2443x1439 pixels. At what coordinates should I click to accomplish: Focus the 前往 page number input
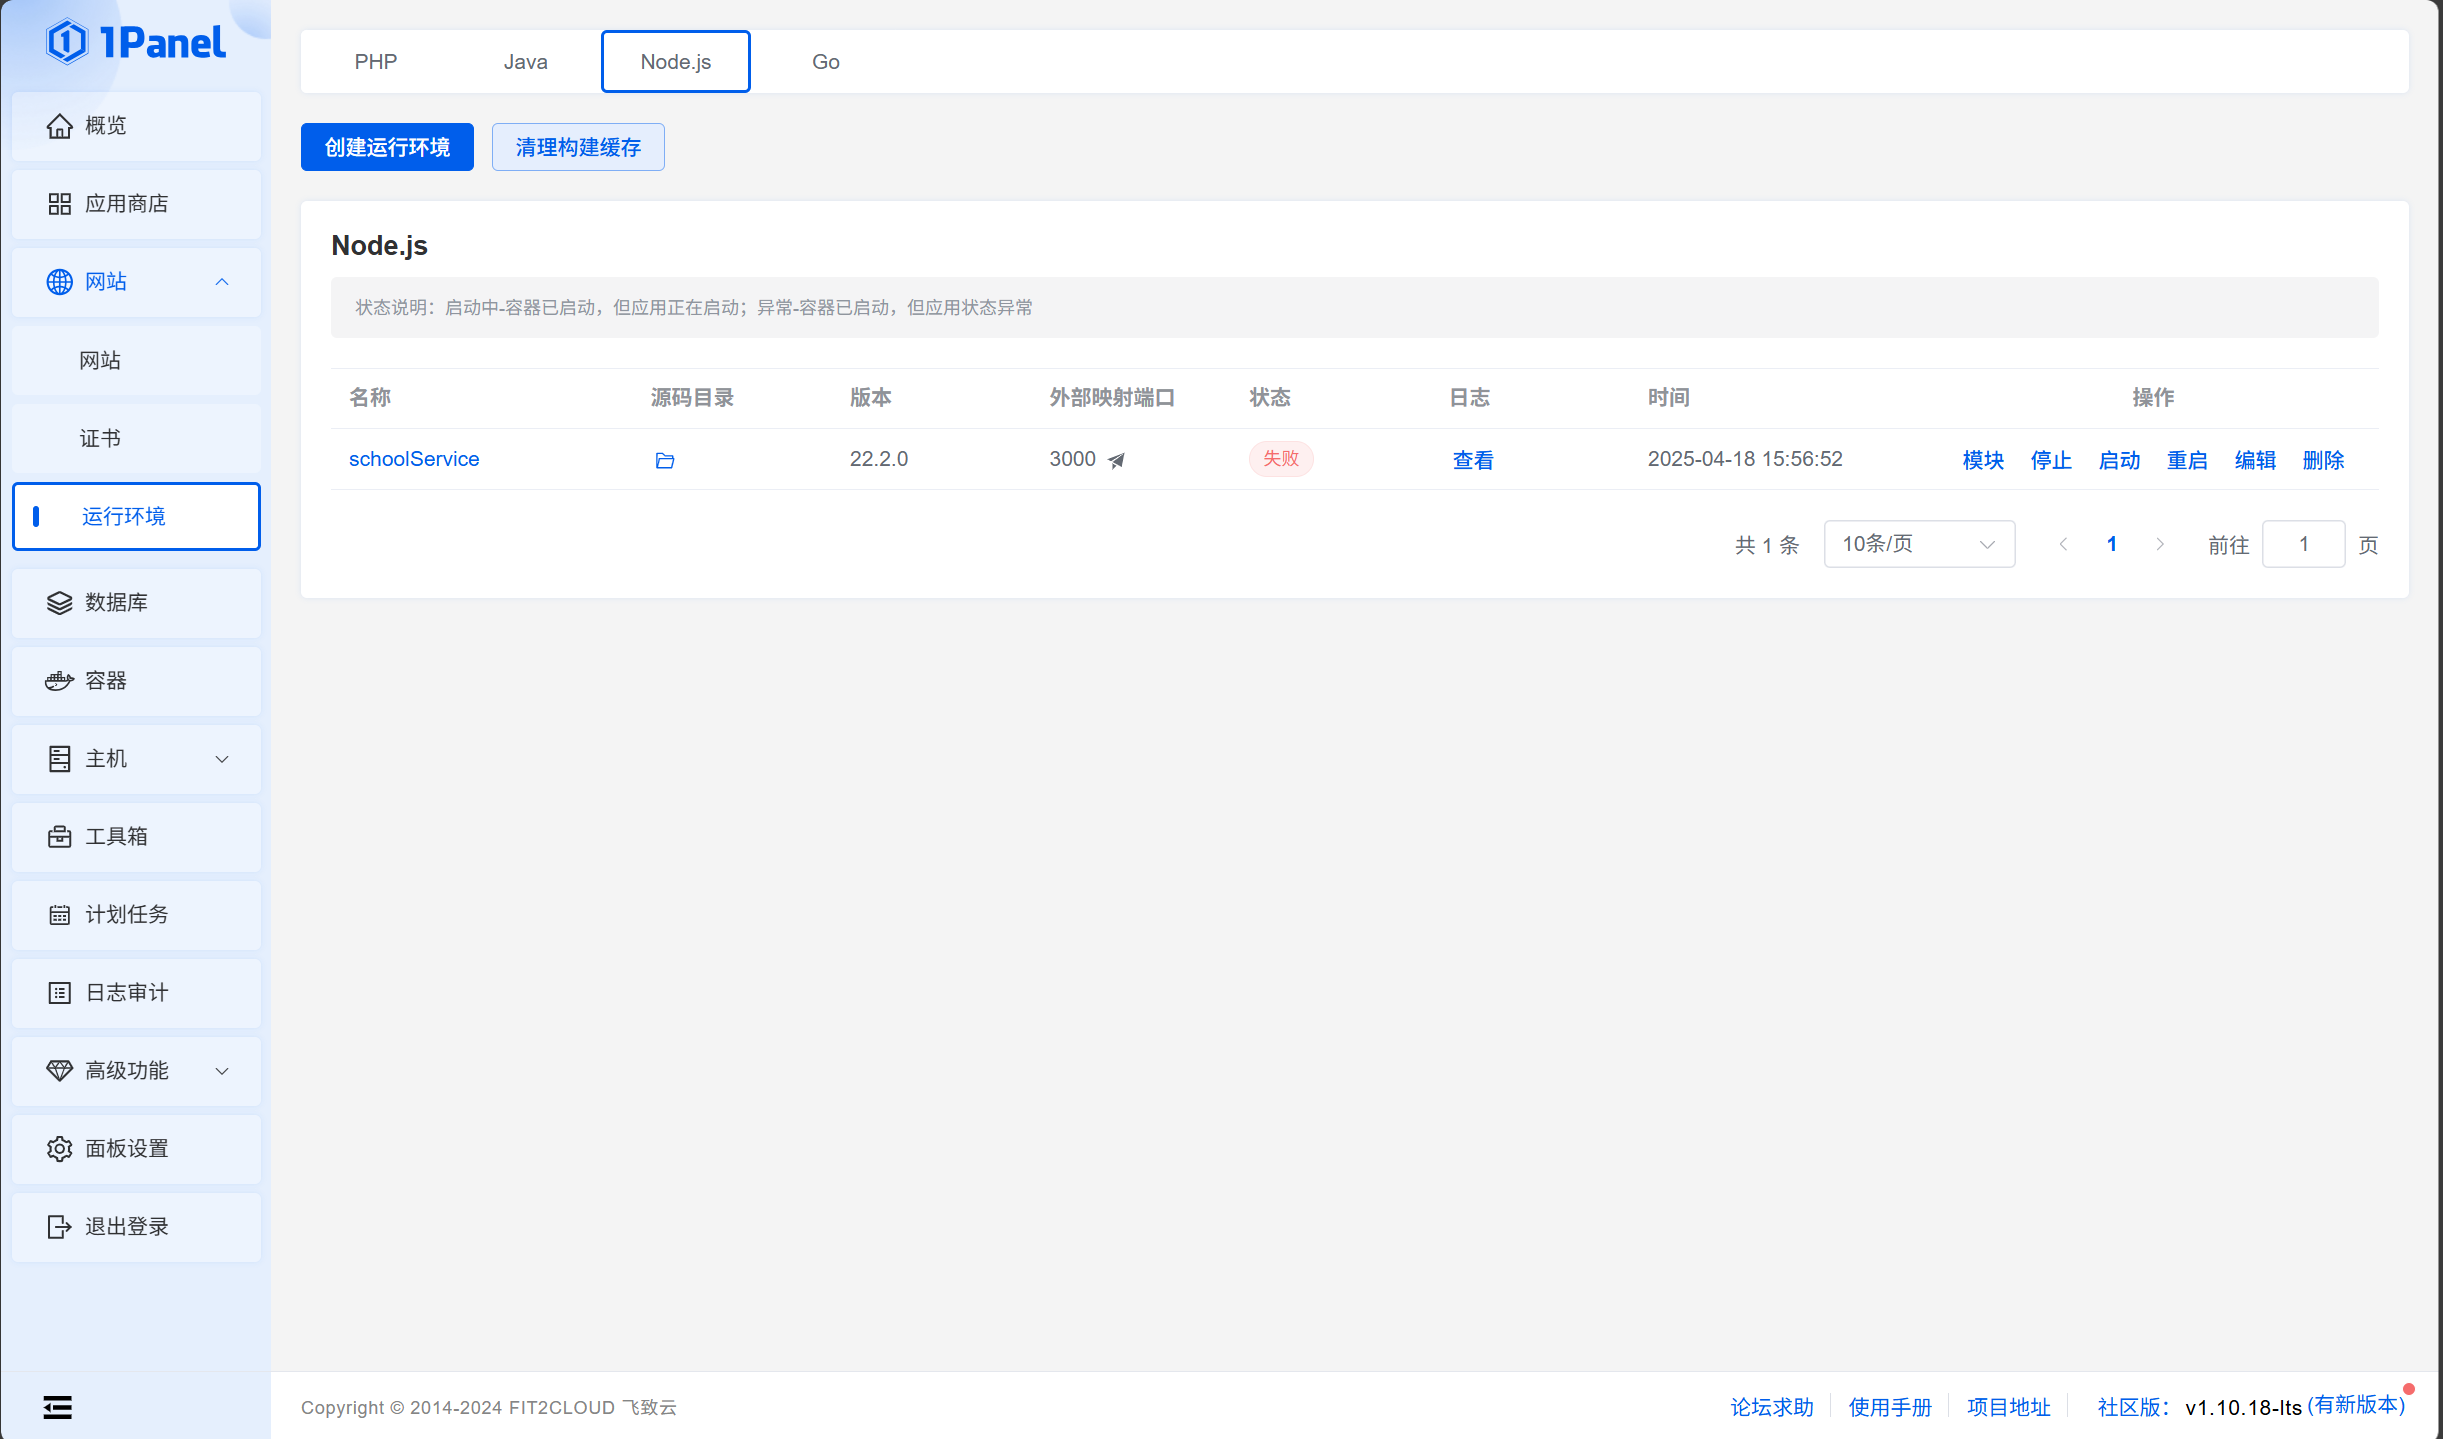(2303, 544)
